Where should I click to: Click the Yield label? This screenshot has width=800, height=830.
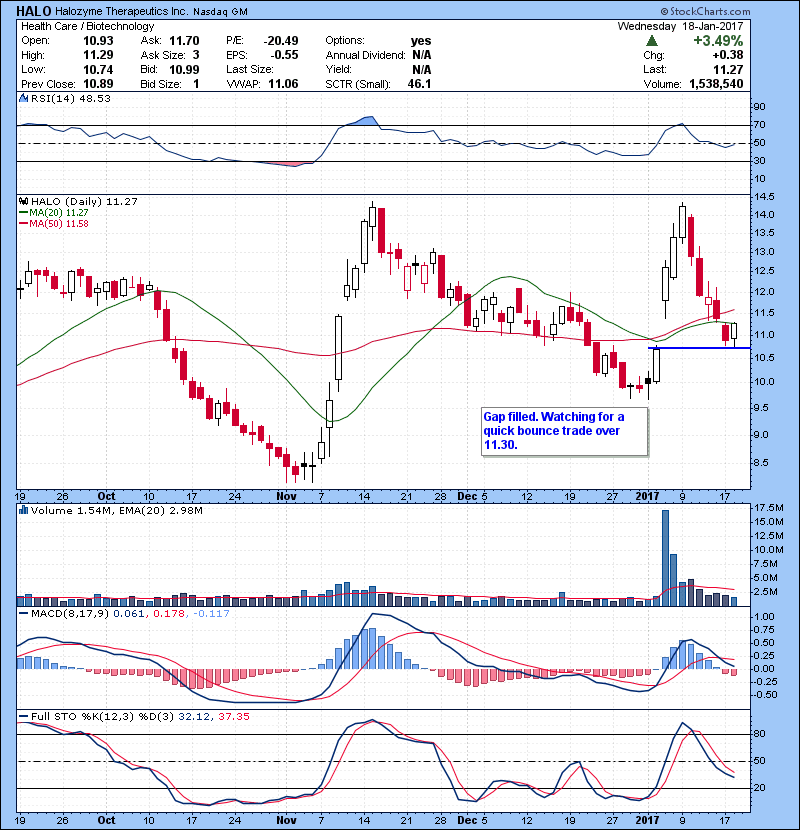(338, 69)
